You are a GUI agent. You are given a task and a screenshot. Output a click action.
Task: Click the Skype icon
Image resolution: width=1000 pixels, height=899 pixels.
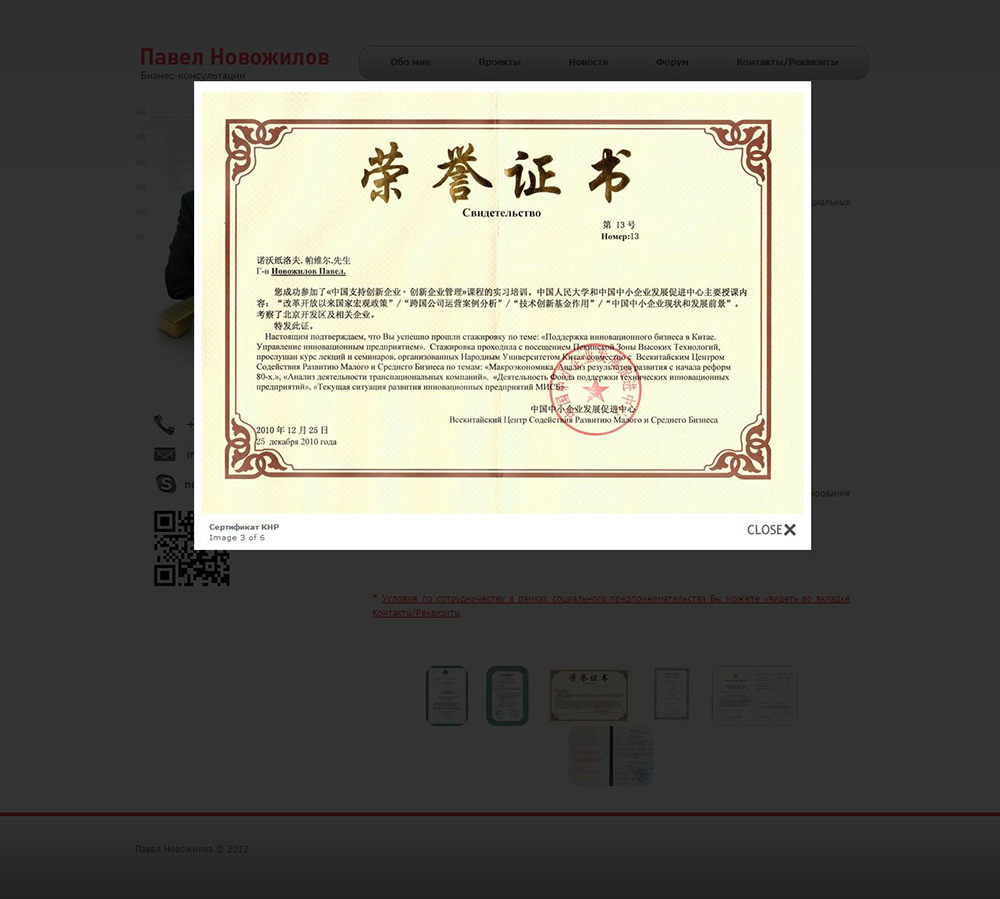(x=166, y=483)
